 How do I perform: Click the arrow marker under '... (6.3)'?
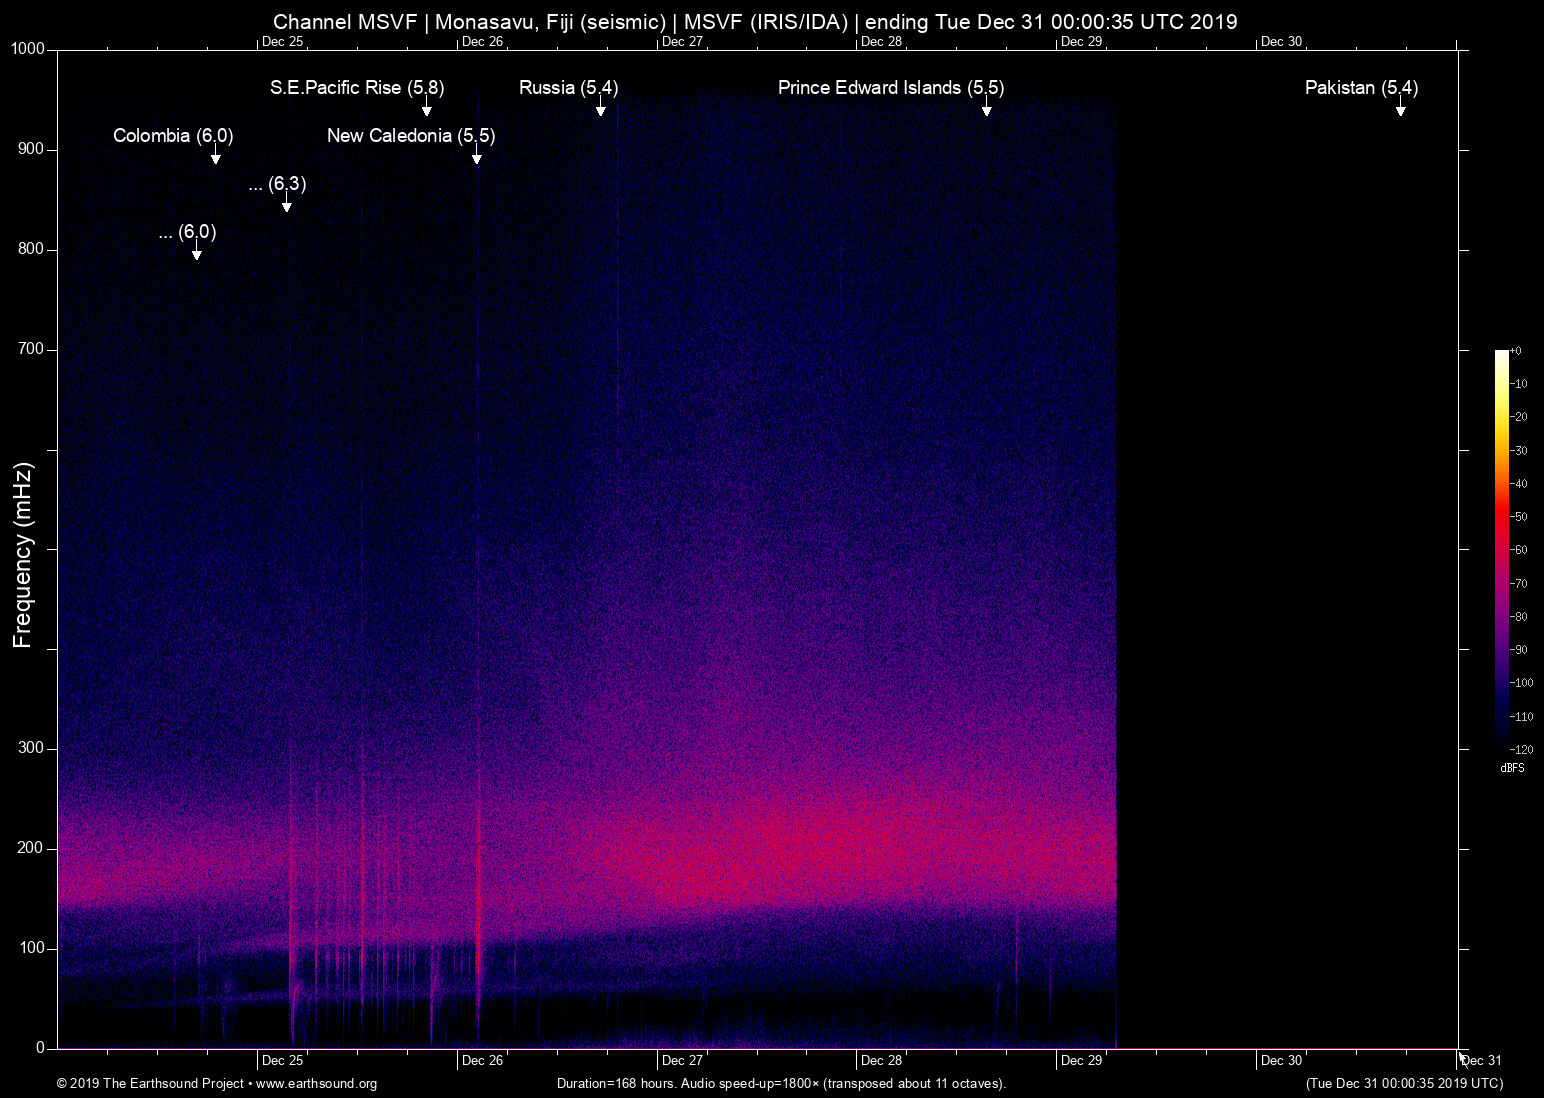pyautogui.click(x=287, y=204)
